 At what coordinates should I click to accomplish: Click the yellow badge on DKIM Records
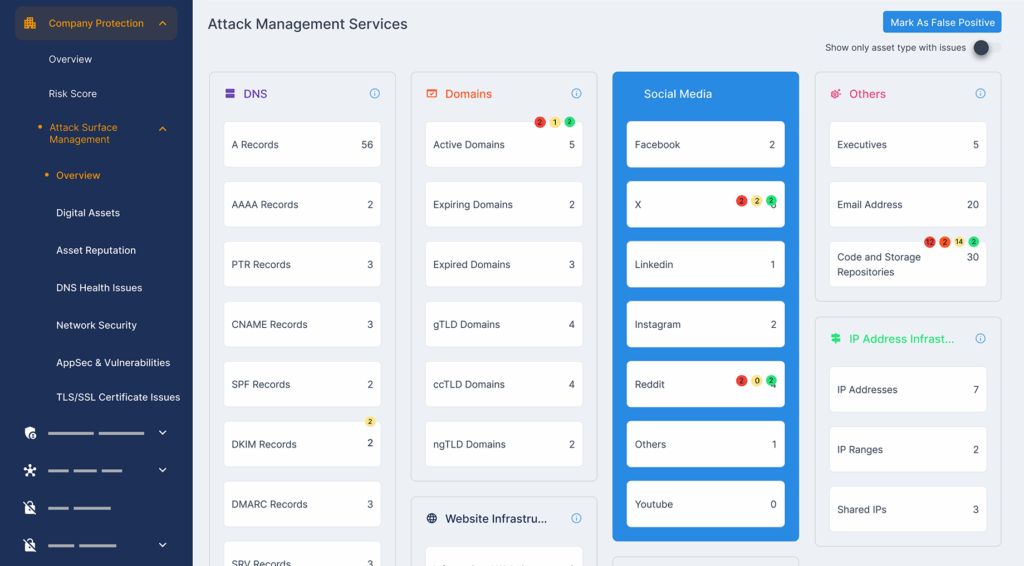coord(370,422)
